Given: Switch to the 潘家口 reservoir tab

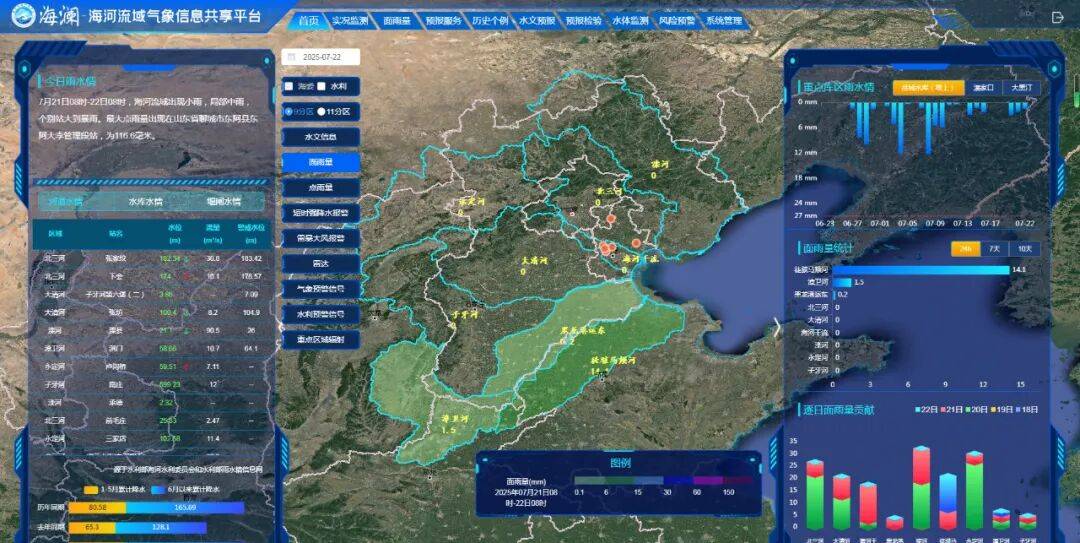Looking at the screenshot, I should coord(983,88).
